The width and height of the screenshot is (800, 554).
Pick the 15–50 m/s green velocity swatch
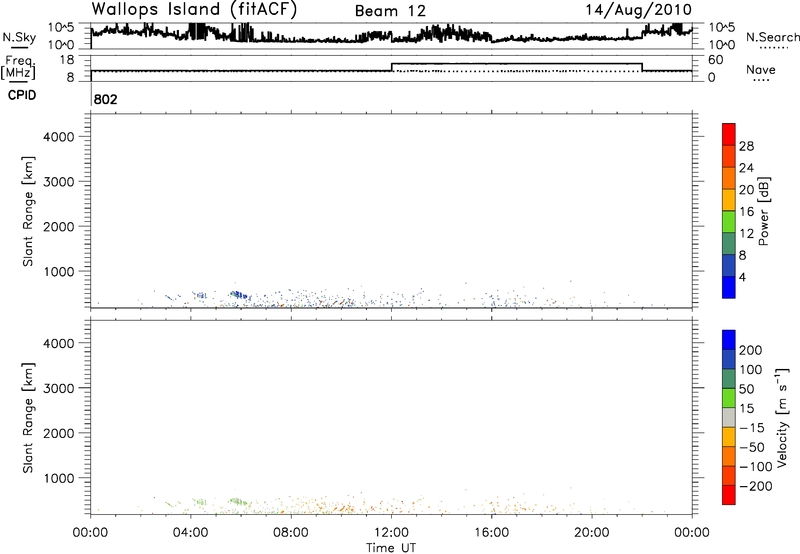click(729, 398)
